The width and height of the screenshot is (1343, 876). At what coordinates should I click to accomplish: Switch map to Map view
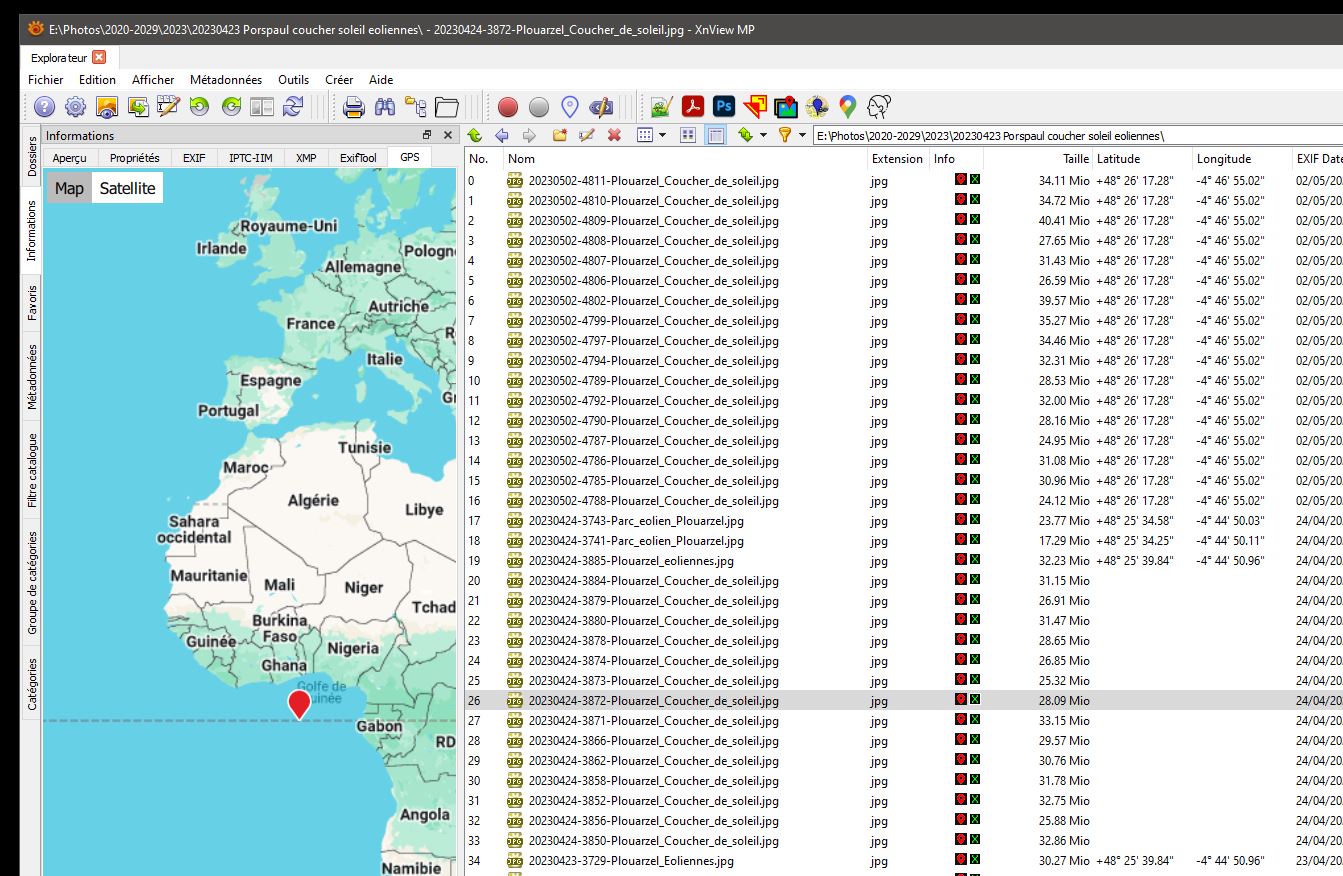coord(69,188)
